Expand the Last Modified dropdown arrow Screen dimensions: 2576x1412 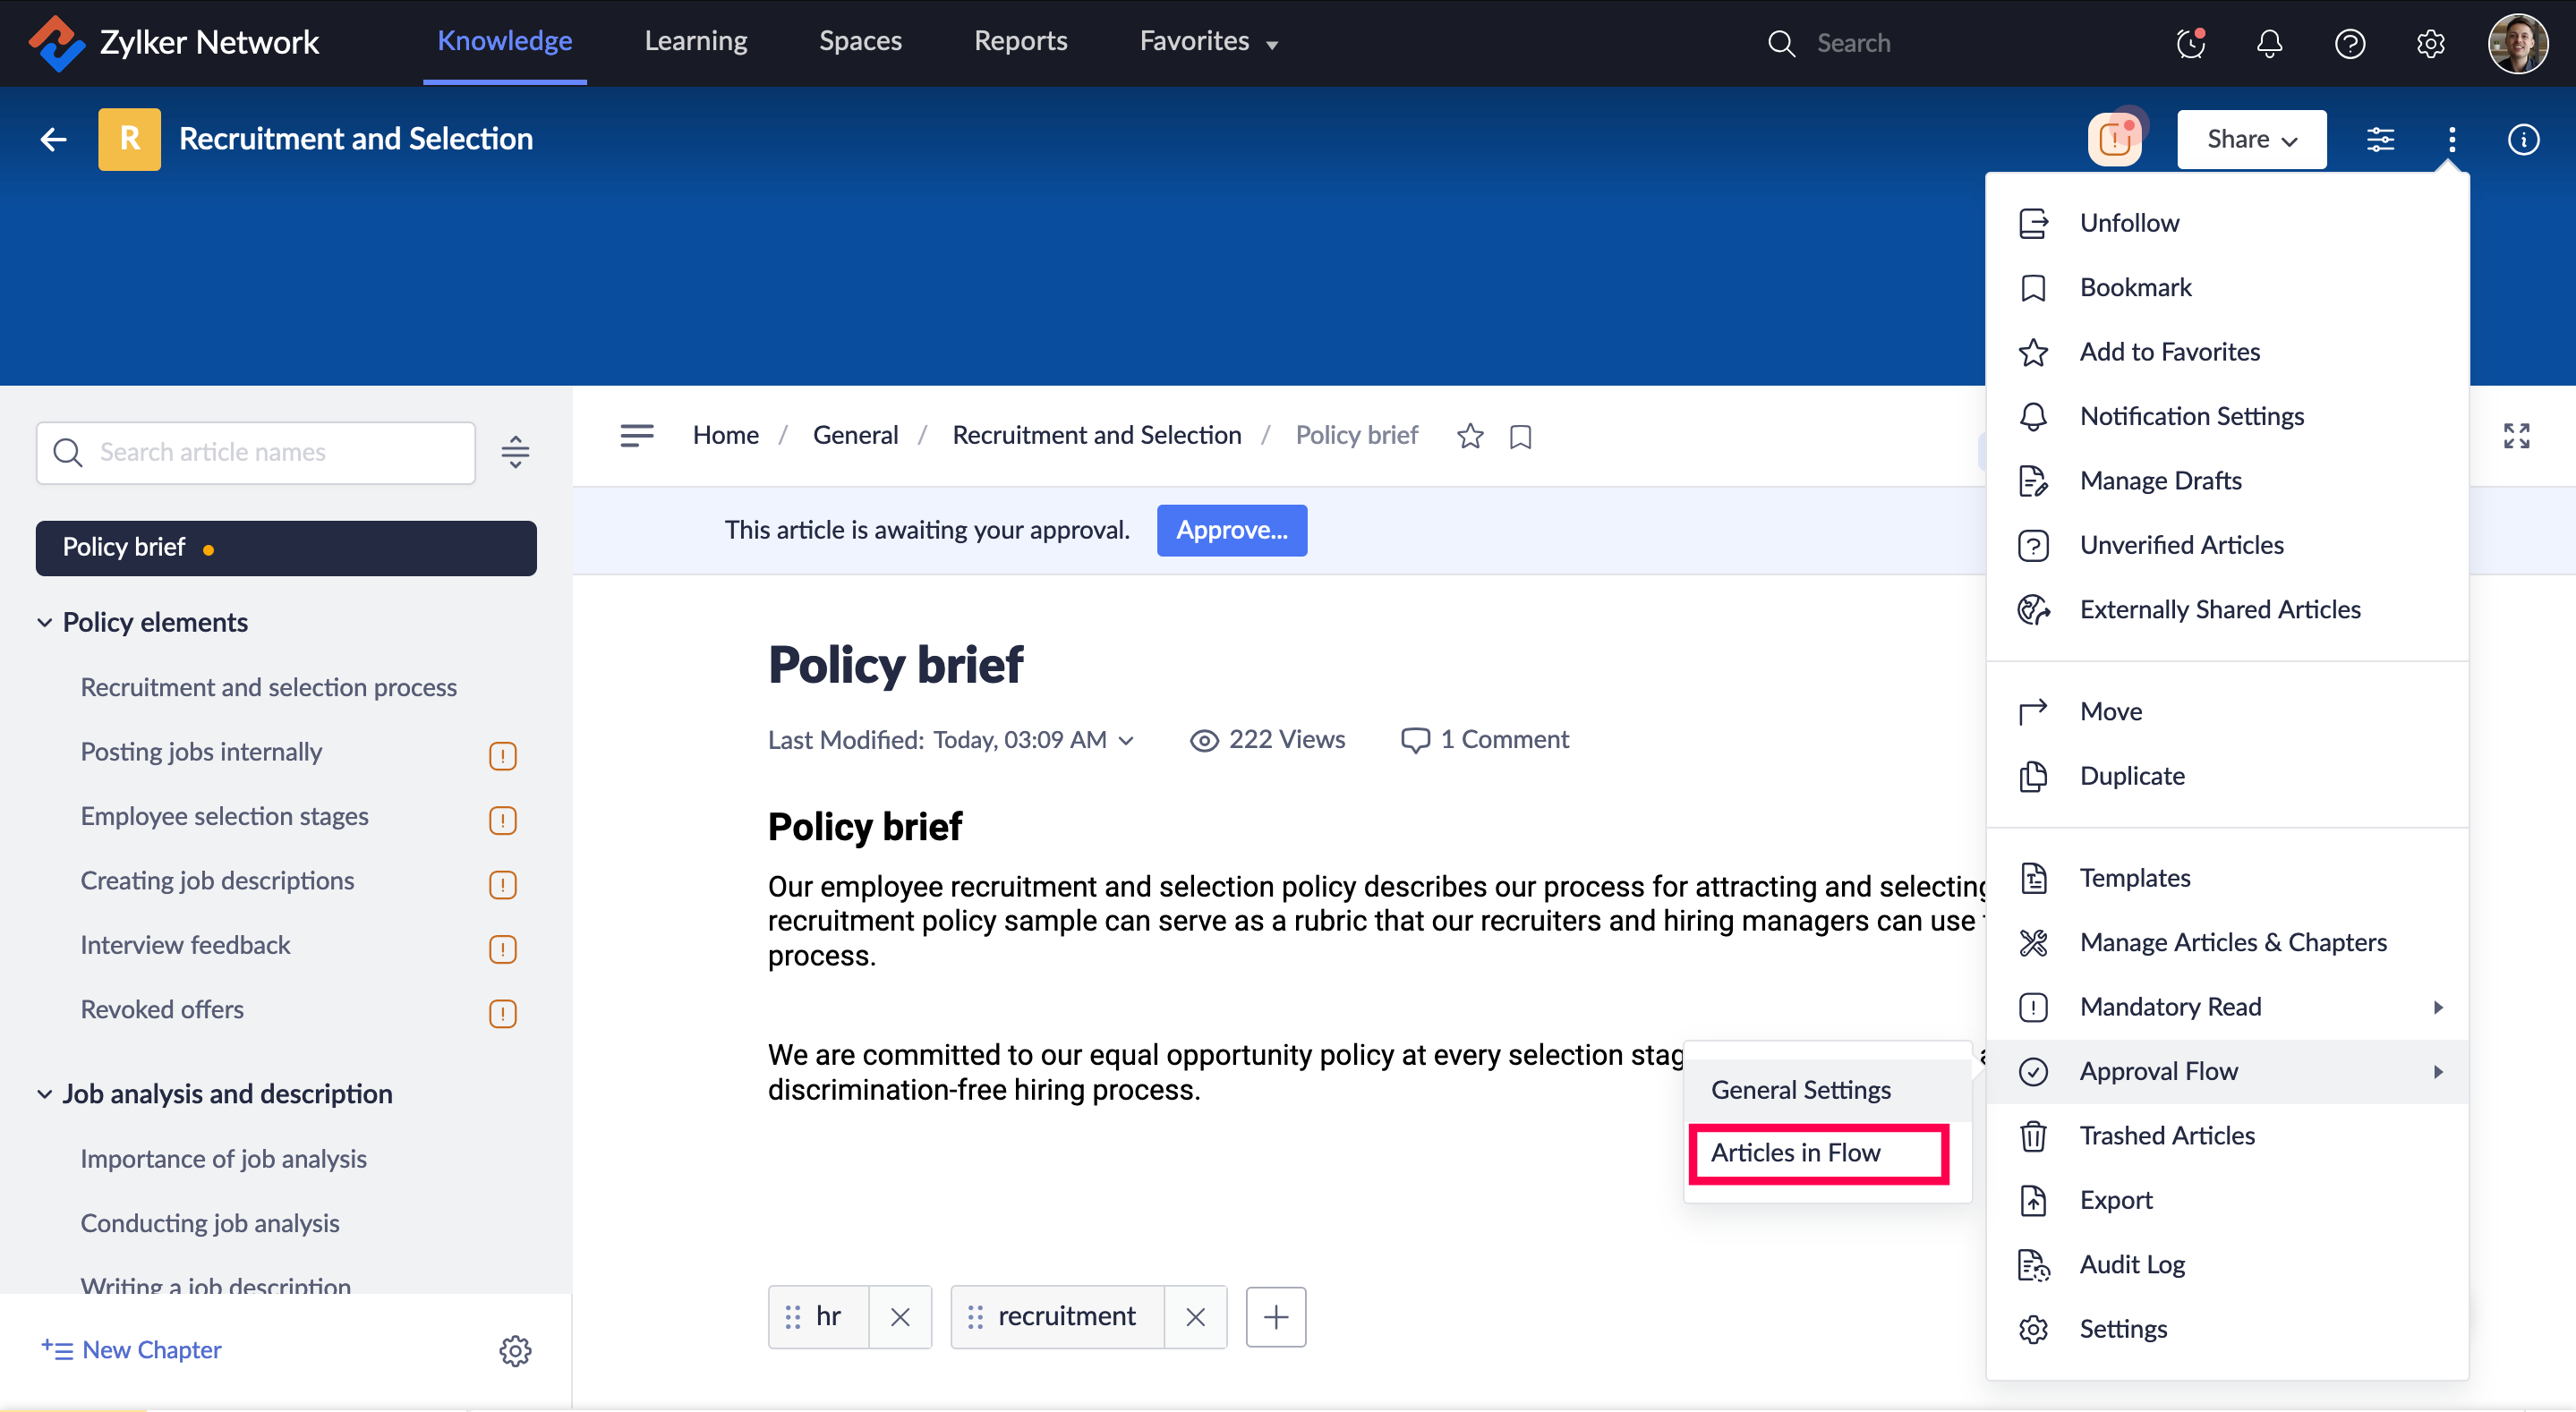tap(1127, 740)
